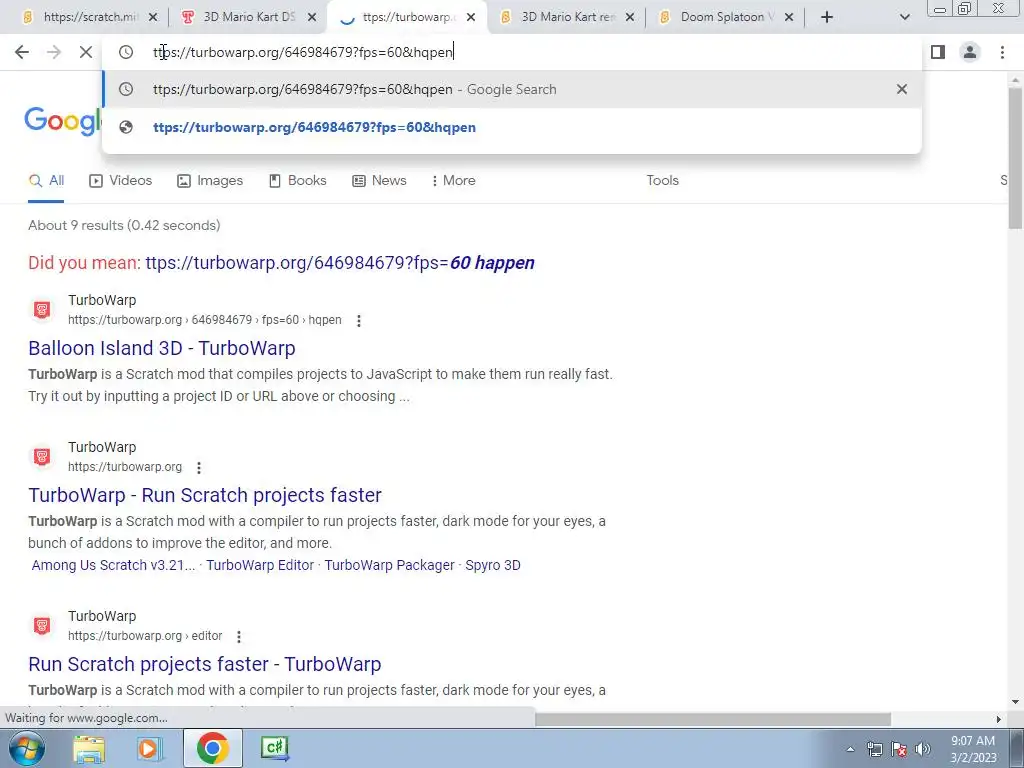1024x768 pixels.
Task: Switch to News search results
Action: point(379,181)
